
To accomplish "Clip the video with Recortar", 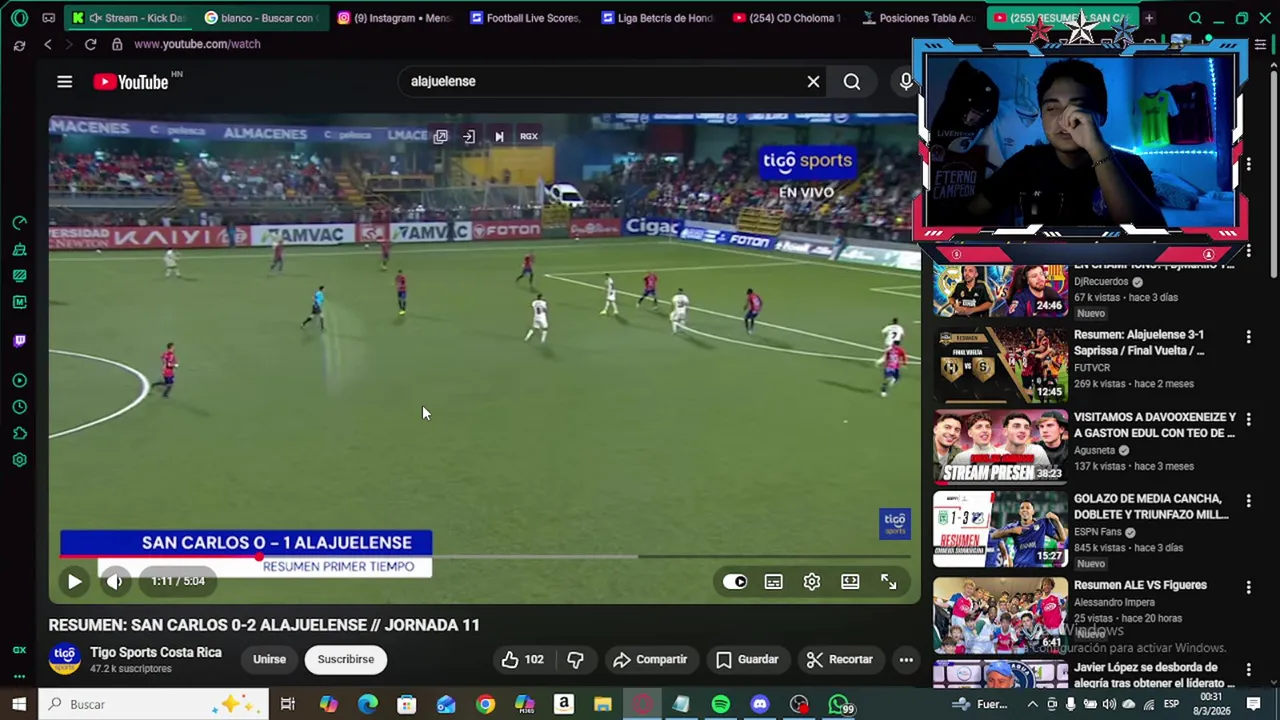I will point(840,659).
